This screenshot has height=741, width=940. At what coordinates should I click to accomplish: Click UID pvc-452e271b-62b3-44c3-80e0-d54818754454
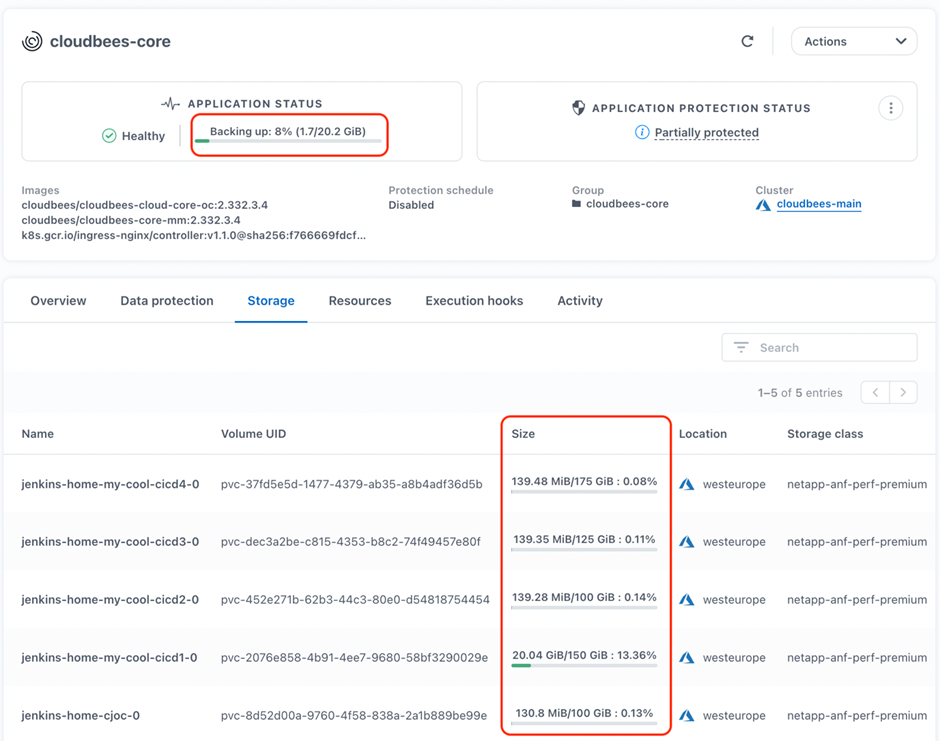pos(355,600)
